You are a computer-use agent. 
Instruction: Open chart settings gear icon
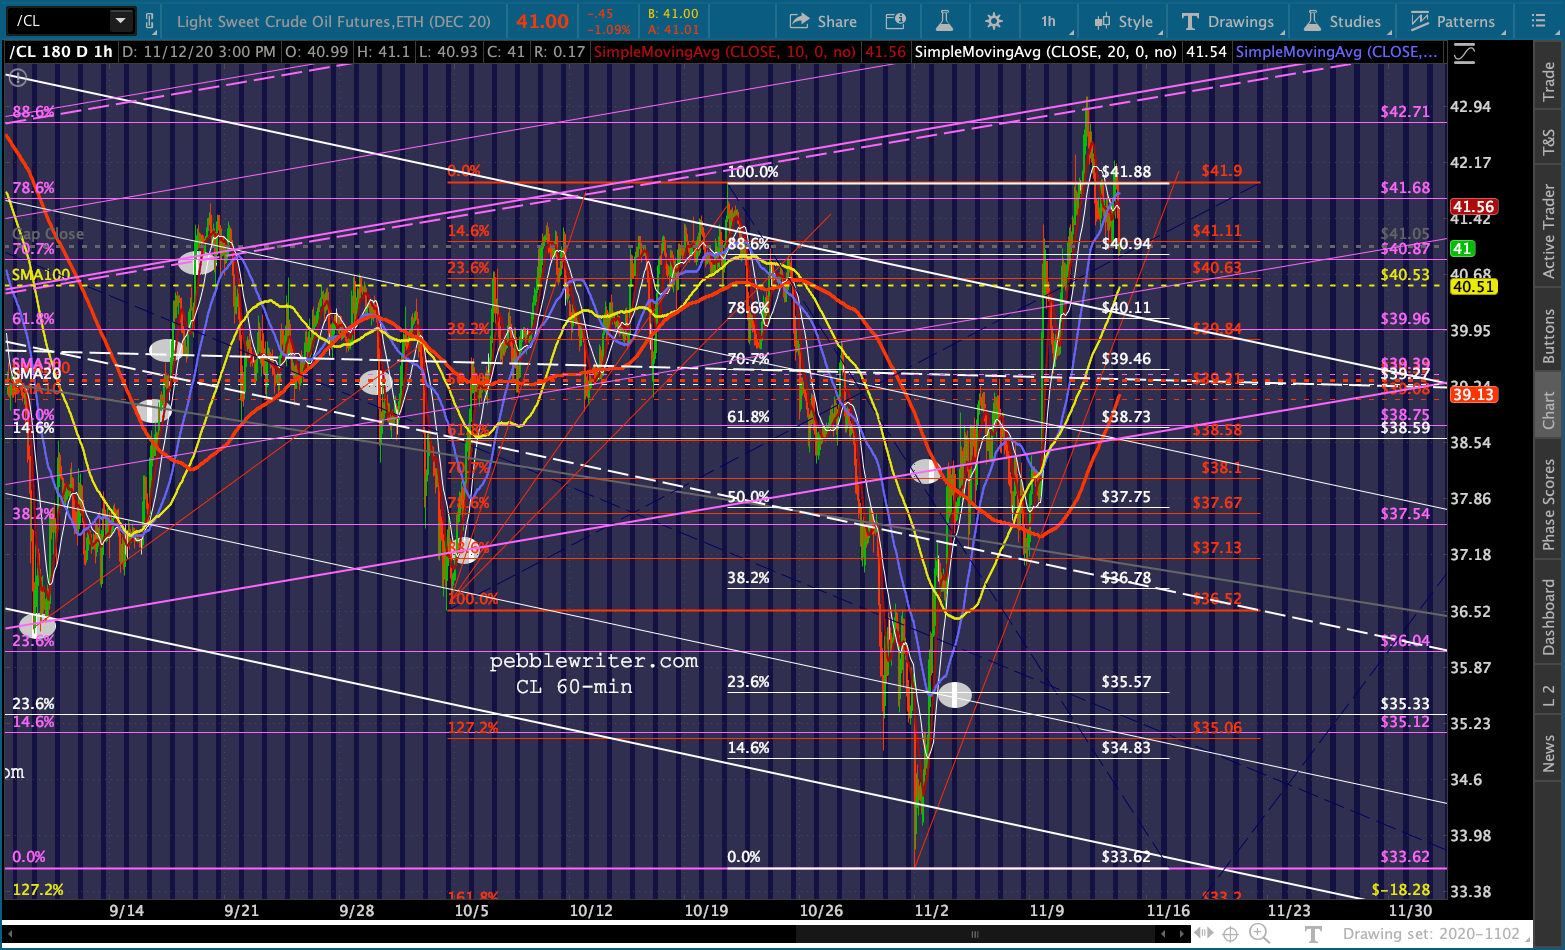pos(993,21)
